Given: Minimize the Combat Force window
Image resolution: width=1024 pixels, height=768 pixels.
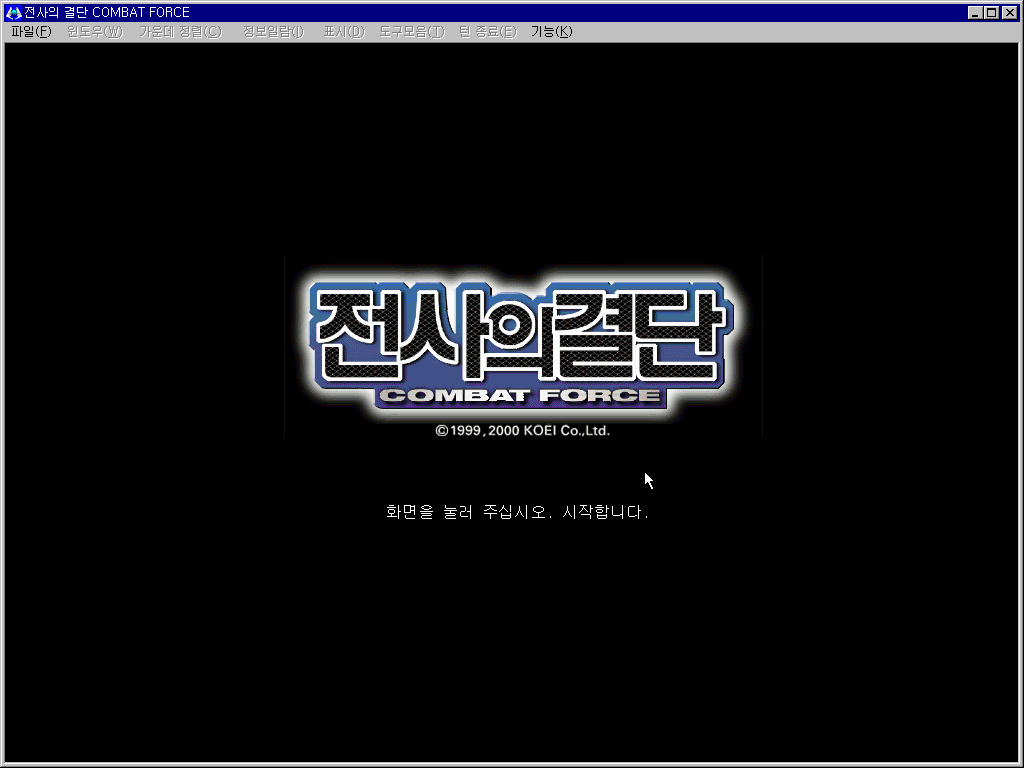Looking at the screenshot, I should (x=975, y=12).
